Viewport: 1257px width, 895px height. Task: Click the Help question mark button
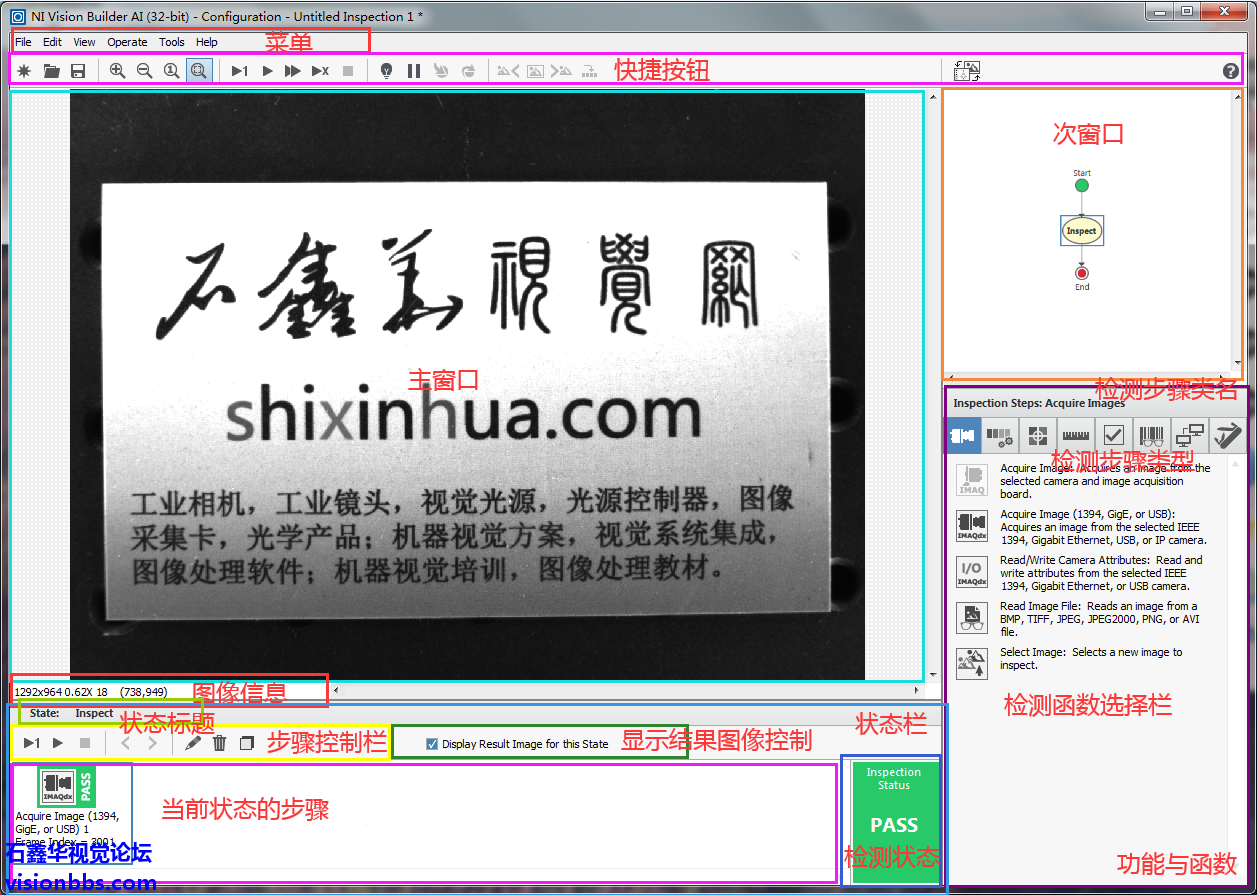click(x=1229, y=70)
